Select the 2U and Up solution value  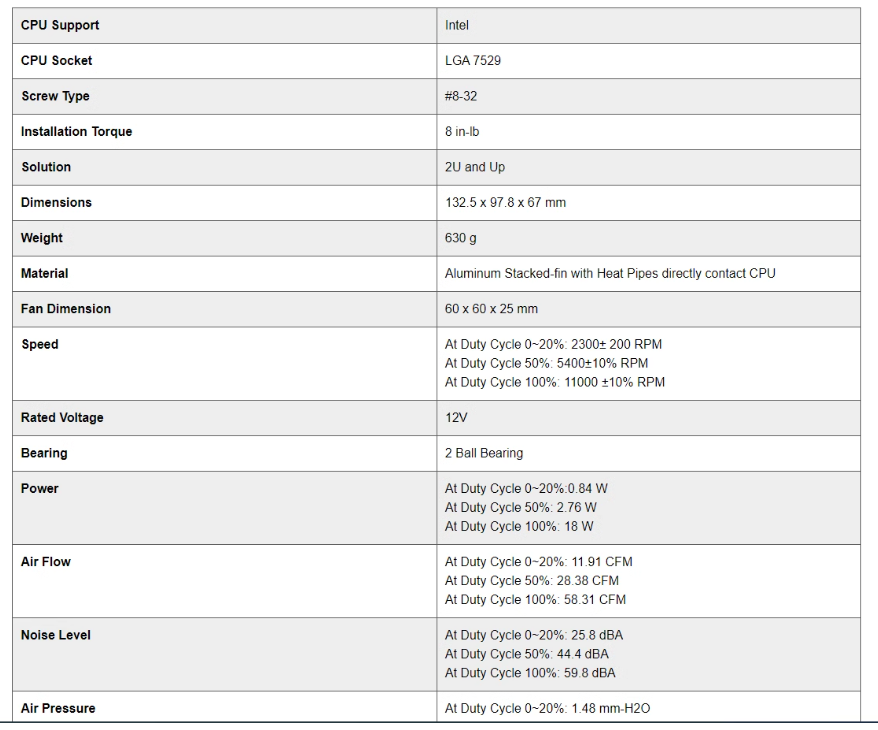pos(474,167)
